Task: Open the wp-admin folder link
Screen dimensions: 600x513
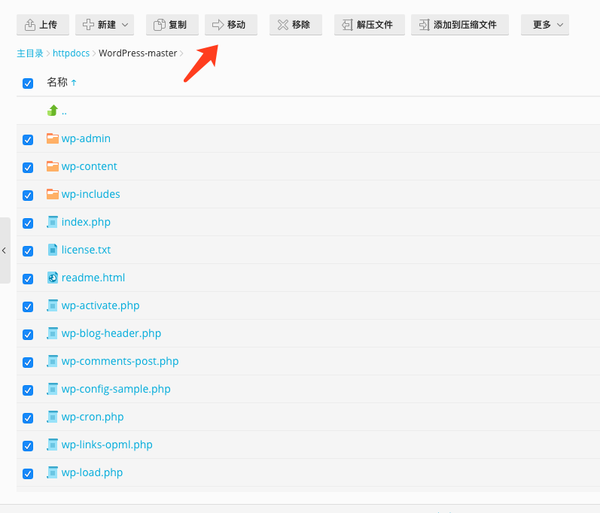Action: [86, 138]
